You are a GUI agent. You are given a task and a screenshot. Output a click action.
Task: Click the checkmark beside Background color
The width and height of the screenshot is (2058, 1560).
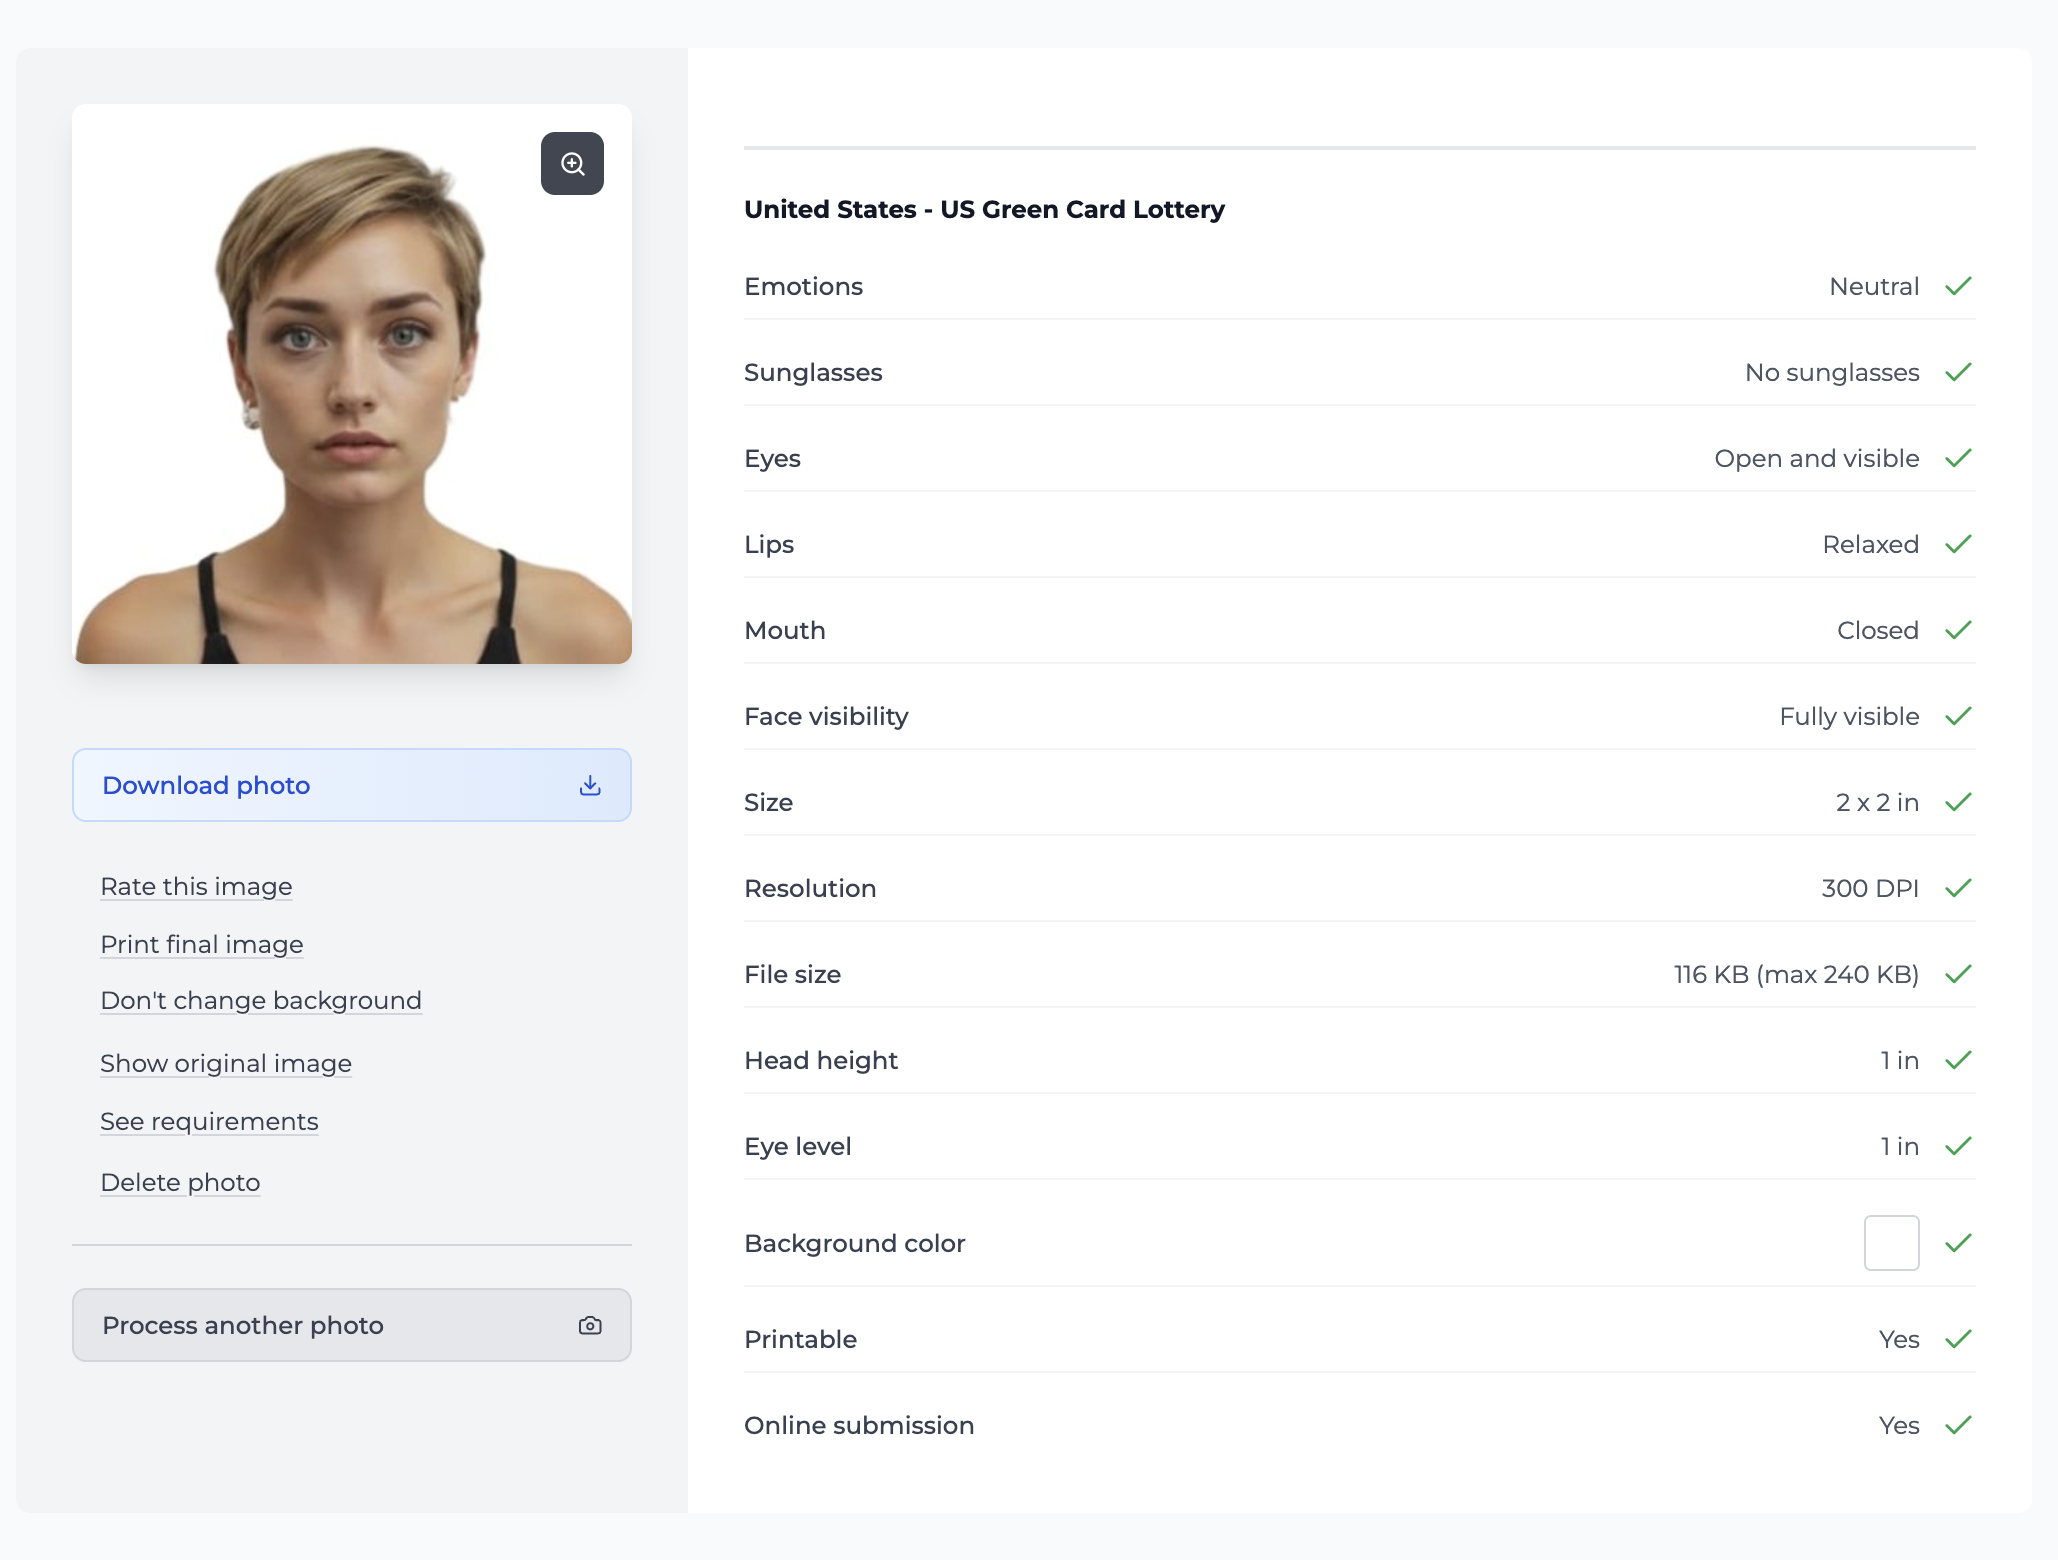pos(1958,1243)
